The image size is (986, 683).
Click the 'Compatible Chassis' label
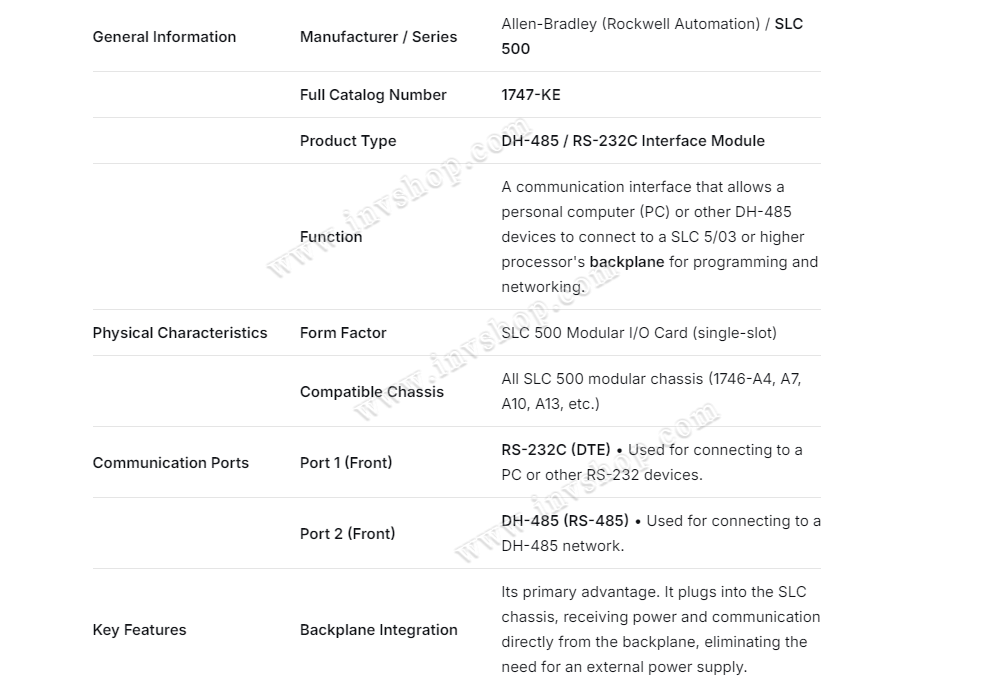tap(372, 392)
